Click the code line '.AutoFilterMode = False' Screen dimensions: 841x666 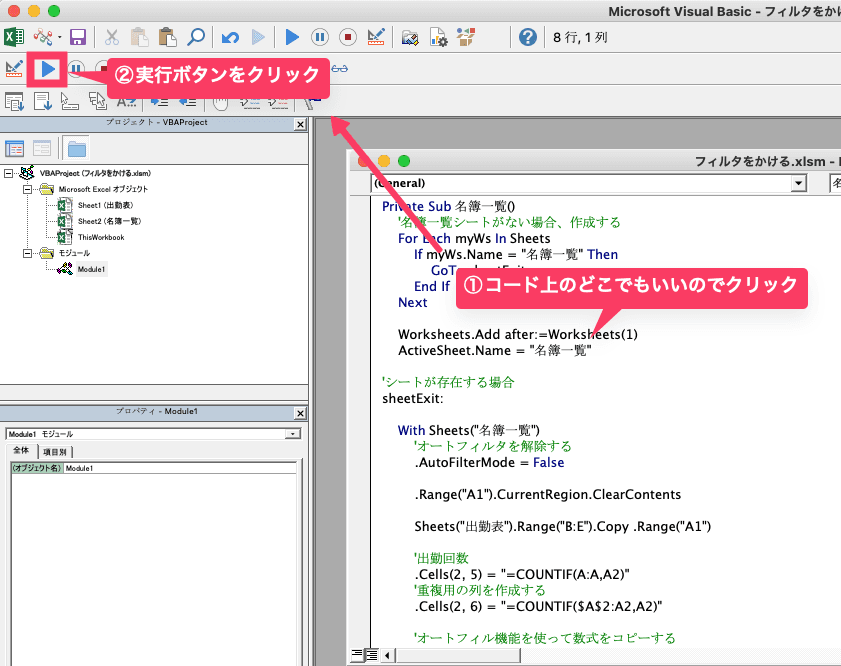[489, 462]
